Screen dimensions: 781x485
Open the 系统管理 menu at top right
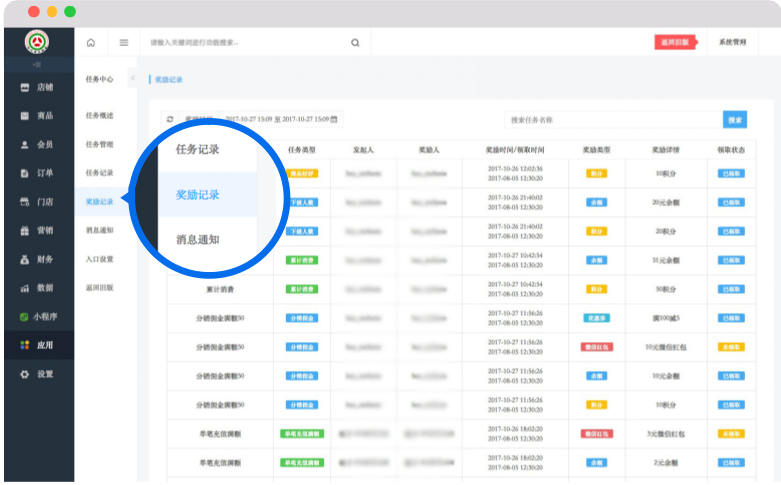coord(732,43)
